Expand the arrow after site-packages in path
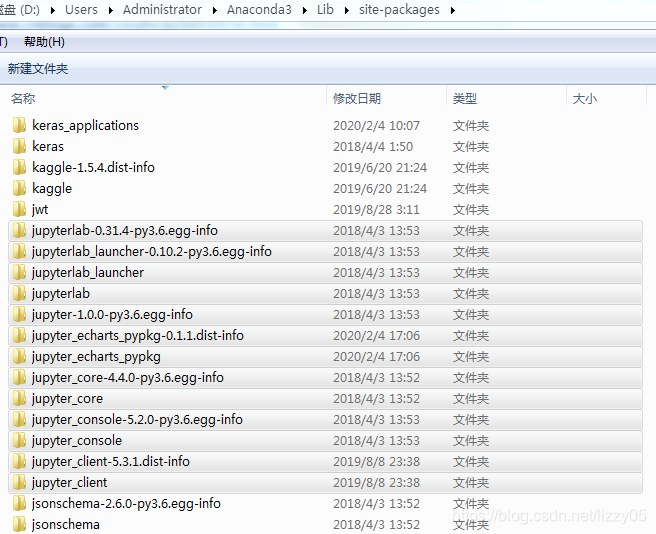Screen dimensions: 656x534 pyautogui.click(x=453, y=10)
